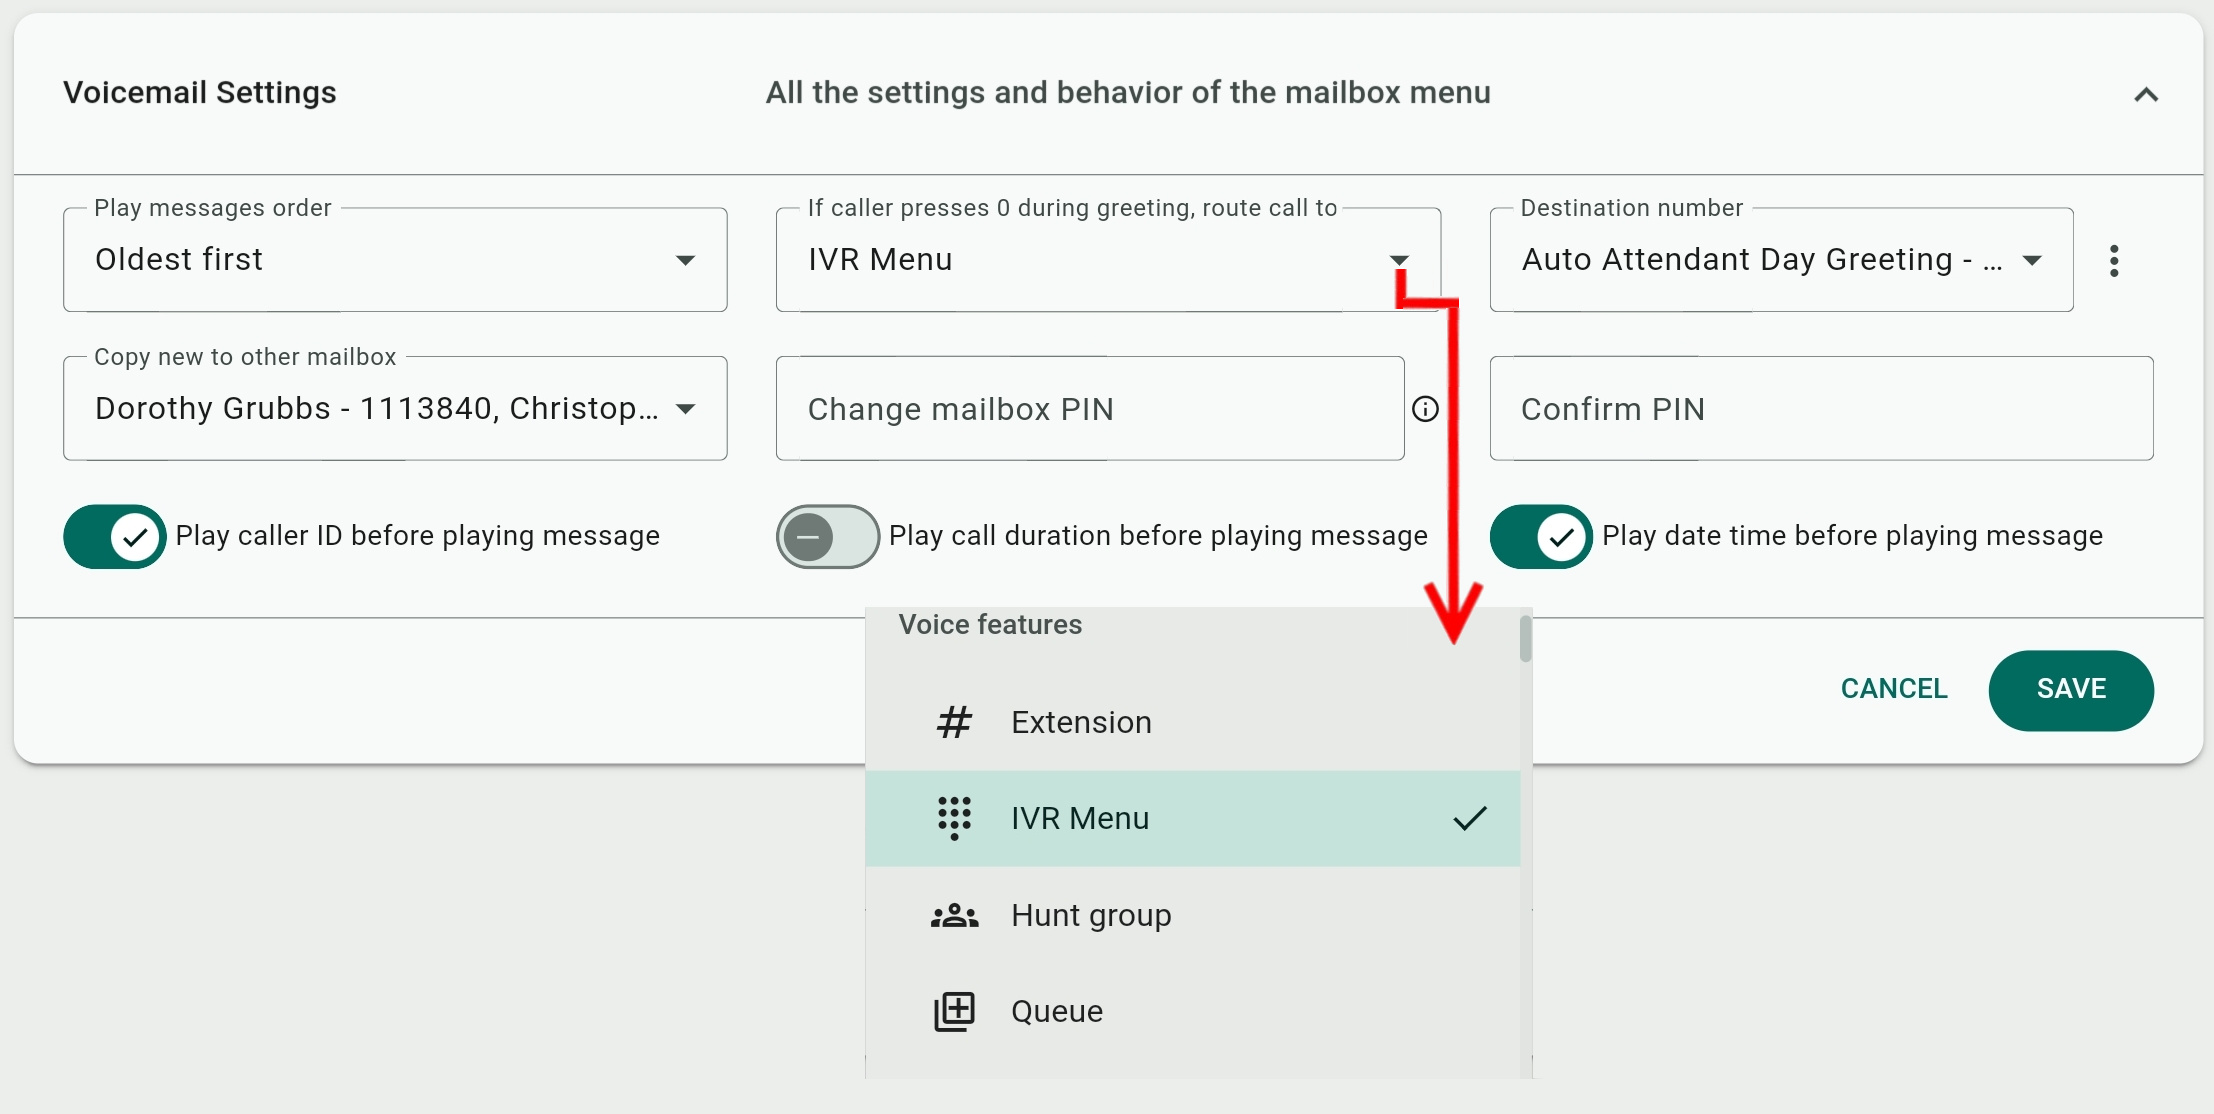Turn off Play date time before playing message
The width and height of the screenshot is (2214, 1114).
(1541, 537)
